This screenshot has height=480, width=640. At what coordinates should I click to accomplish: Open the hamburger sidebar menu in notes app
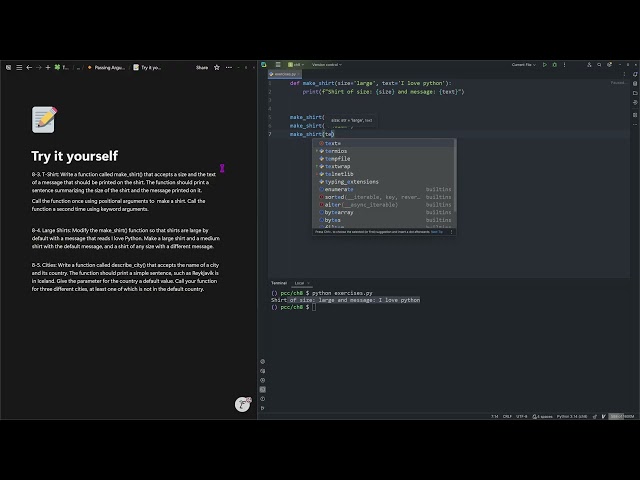pos(19,67)
